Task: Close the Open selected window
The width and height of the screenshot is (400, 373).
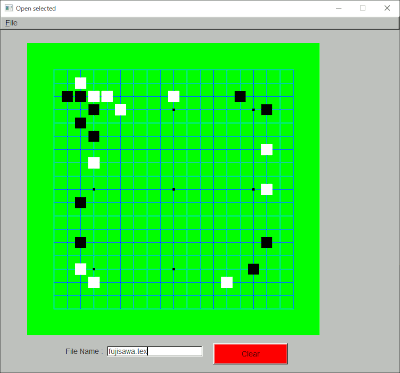Action: pyautogui.click(x=387, y=8)
